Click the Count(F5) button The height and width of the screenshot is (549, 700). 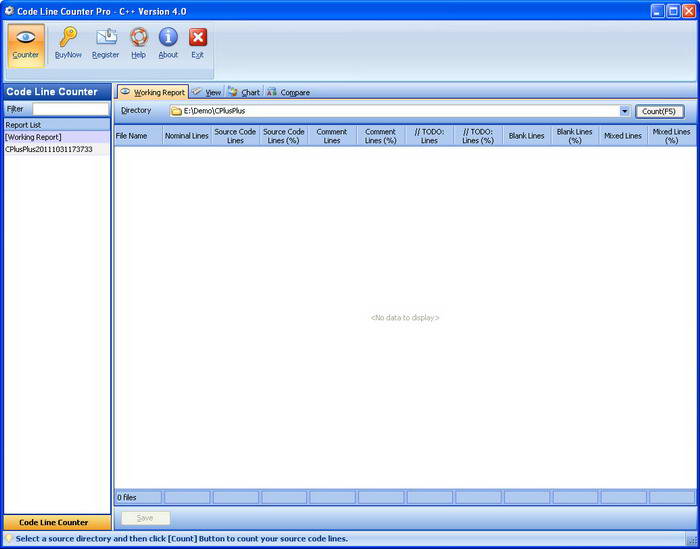659,112
